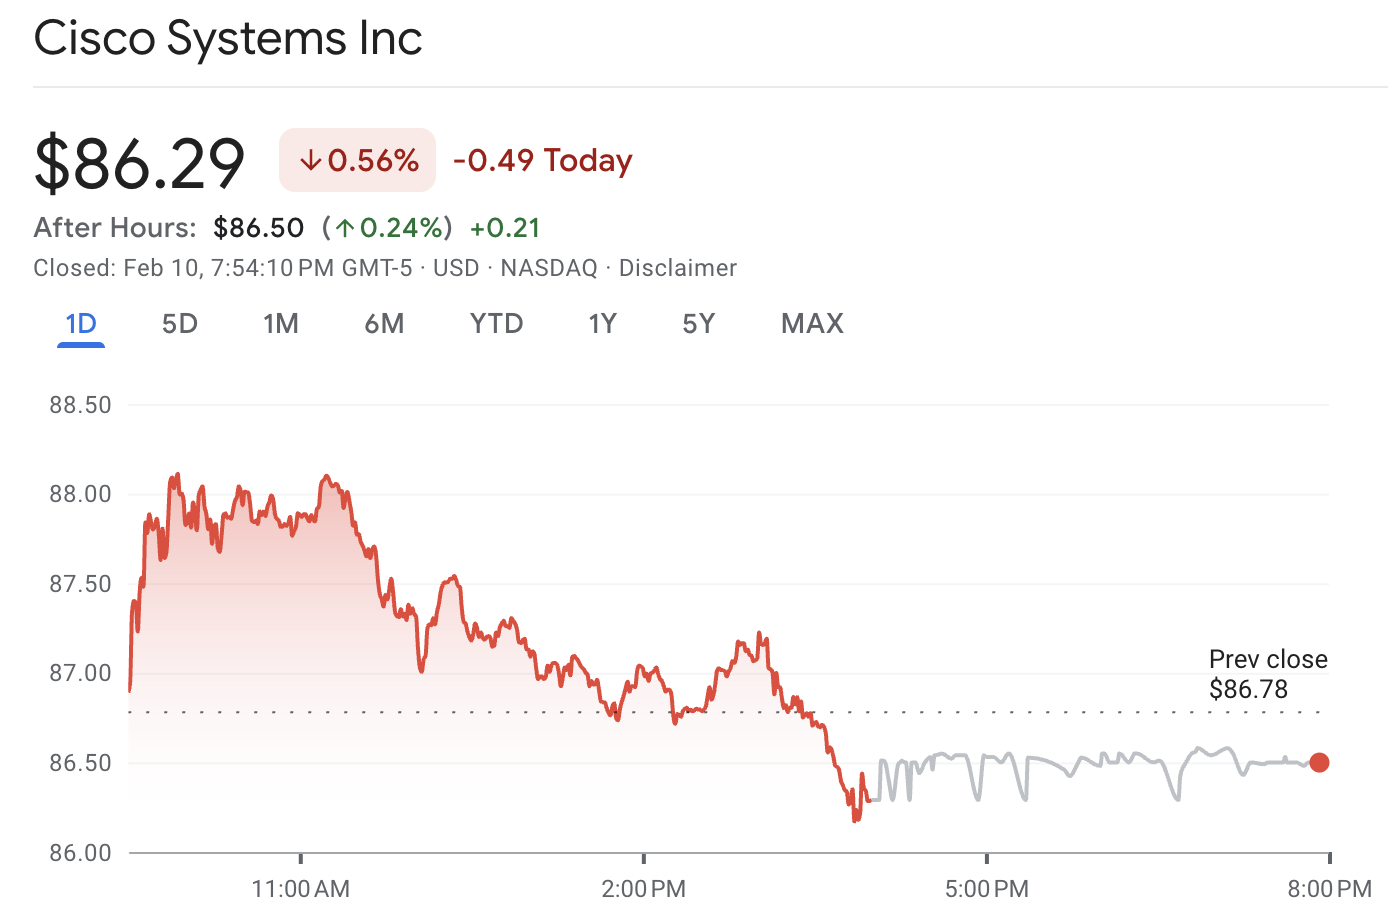This screenshot has height=918, width=1388.
Task: Click the red down arrow beside 0.56%
Action: click(x=310, y=159)
